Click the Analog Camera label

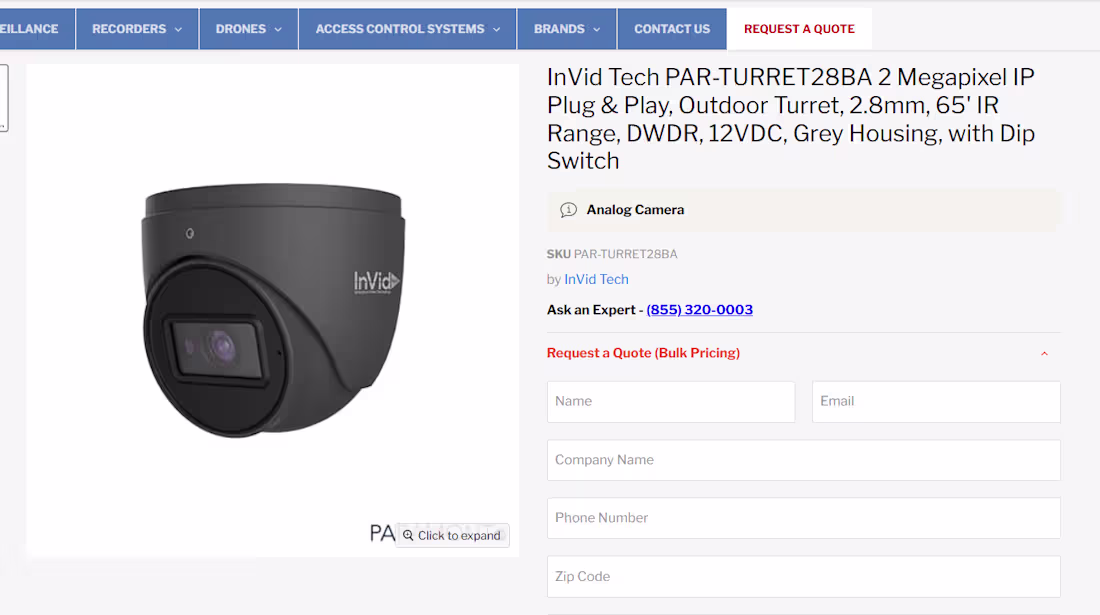[636, 210]
